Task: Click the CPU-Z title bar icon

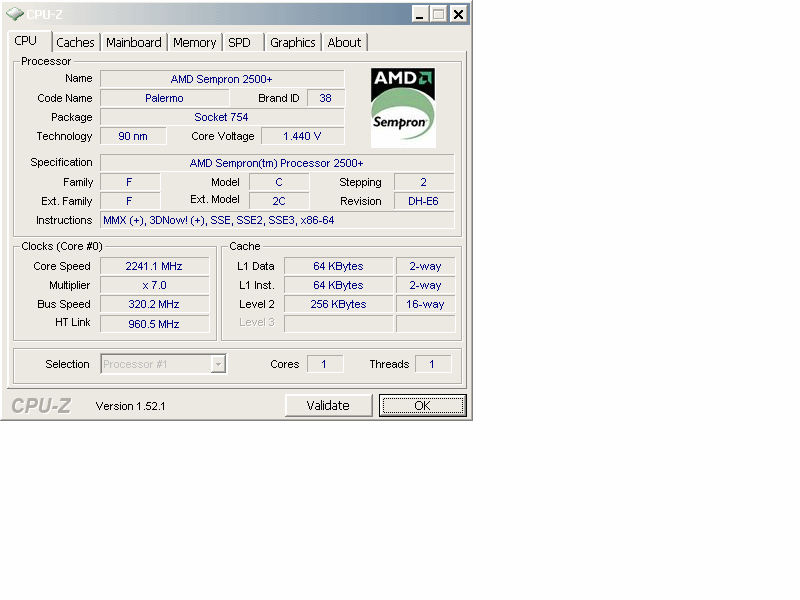Action: (15, 14)
